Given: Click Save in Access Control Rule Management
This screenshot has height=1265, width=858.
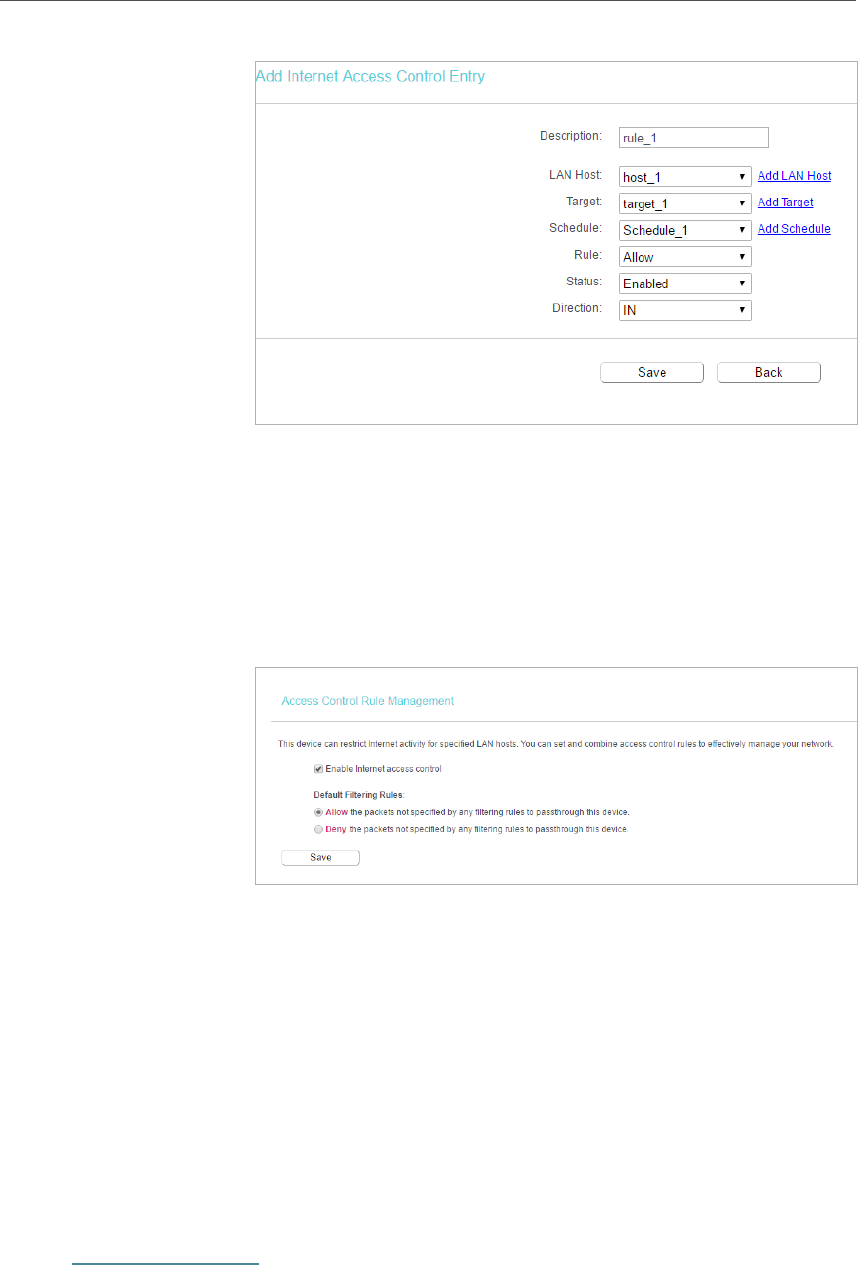Looking at the screenshot, I should [x=320, y=858].
